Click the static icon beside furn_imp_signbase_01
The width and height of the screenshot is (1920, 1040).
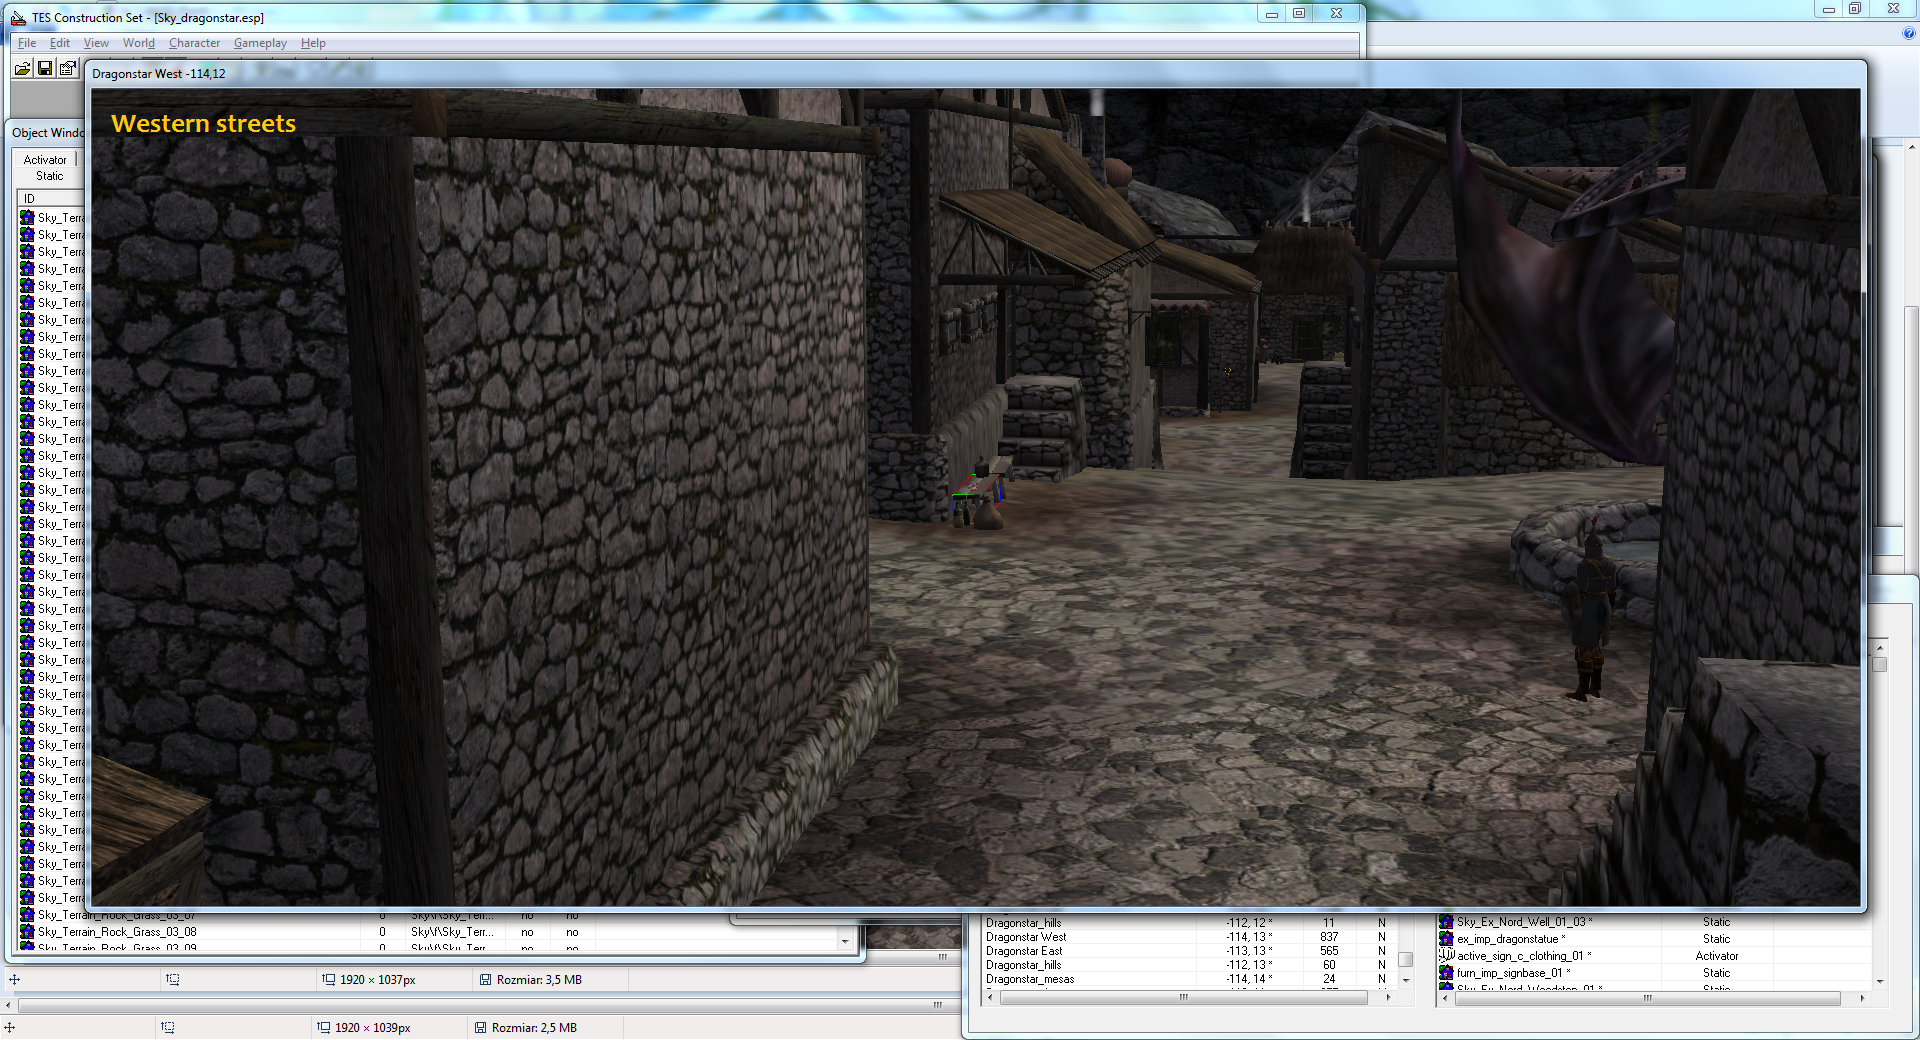click(1446, 973)
